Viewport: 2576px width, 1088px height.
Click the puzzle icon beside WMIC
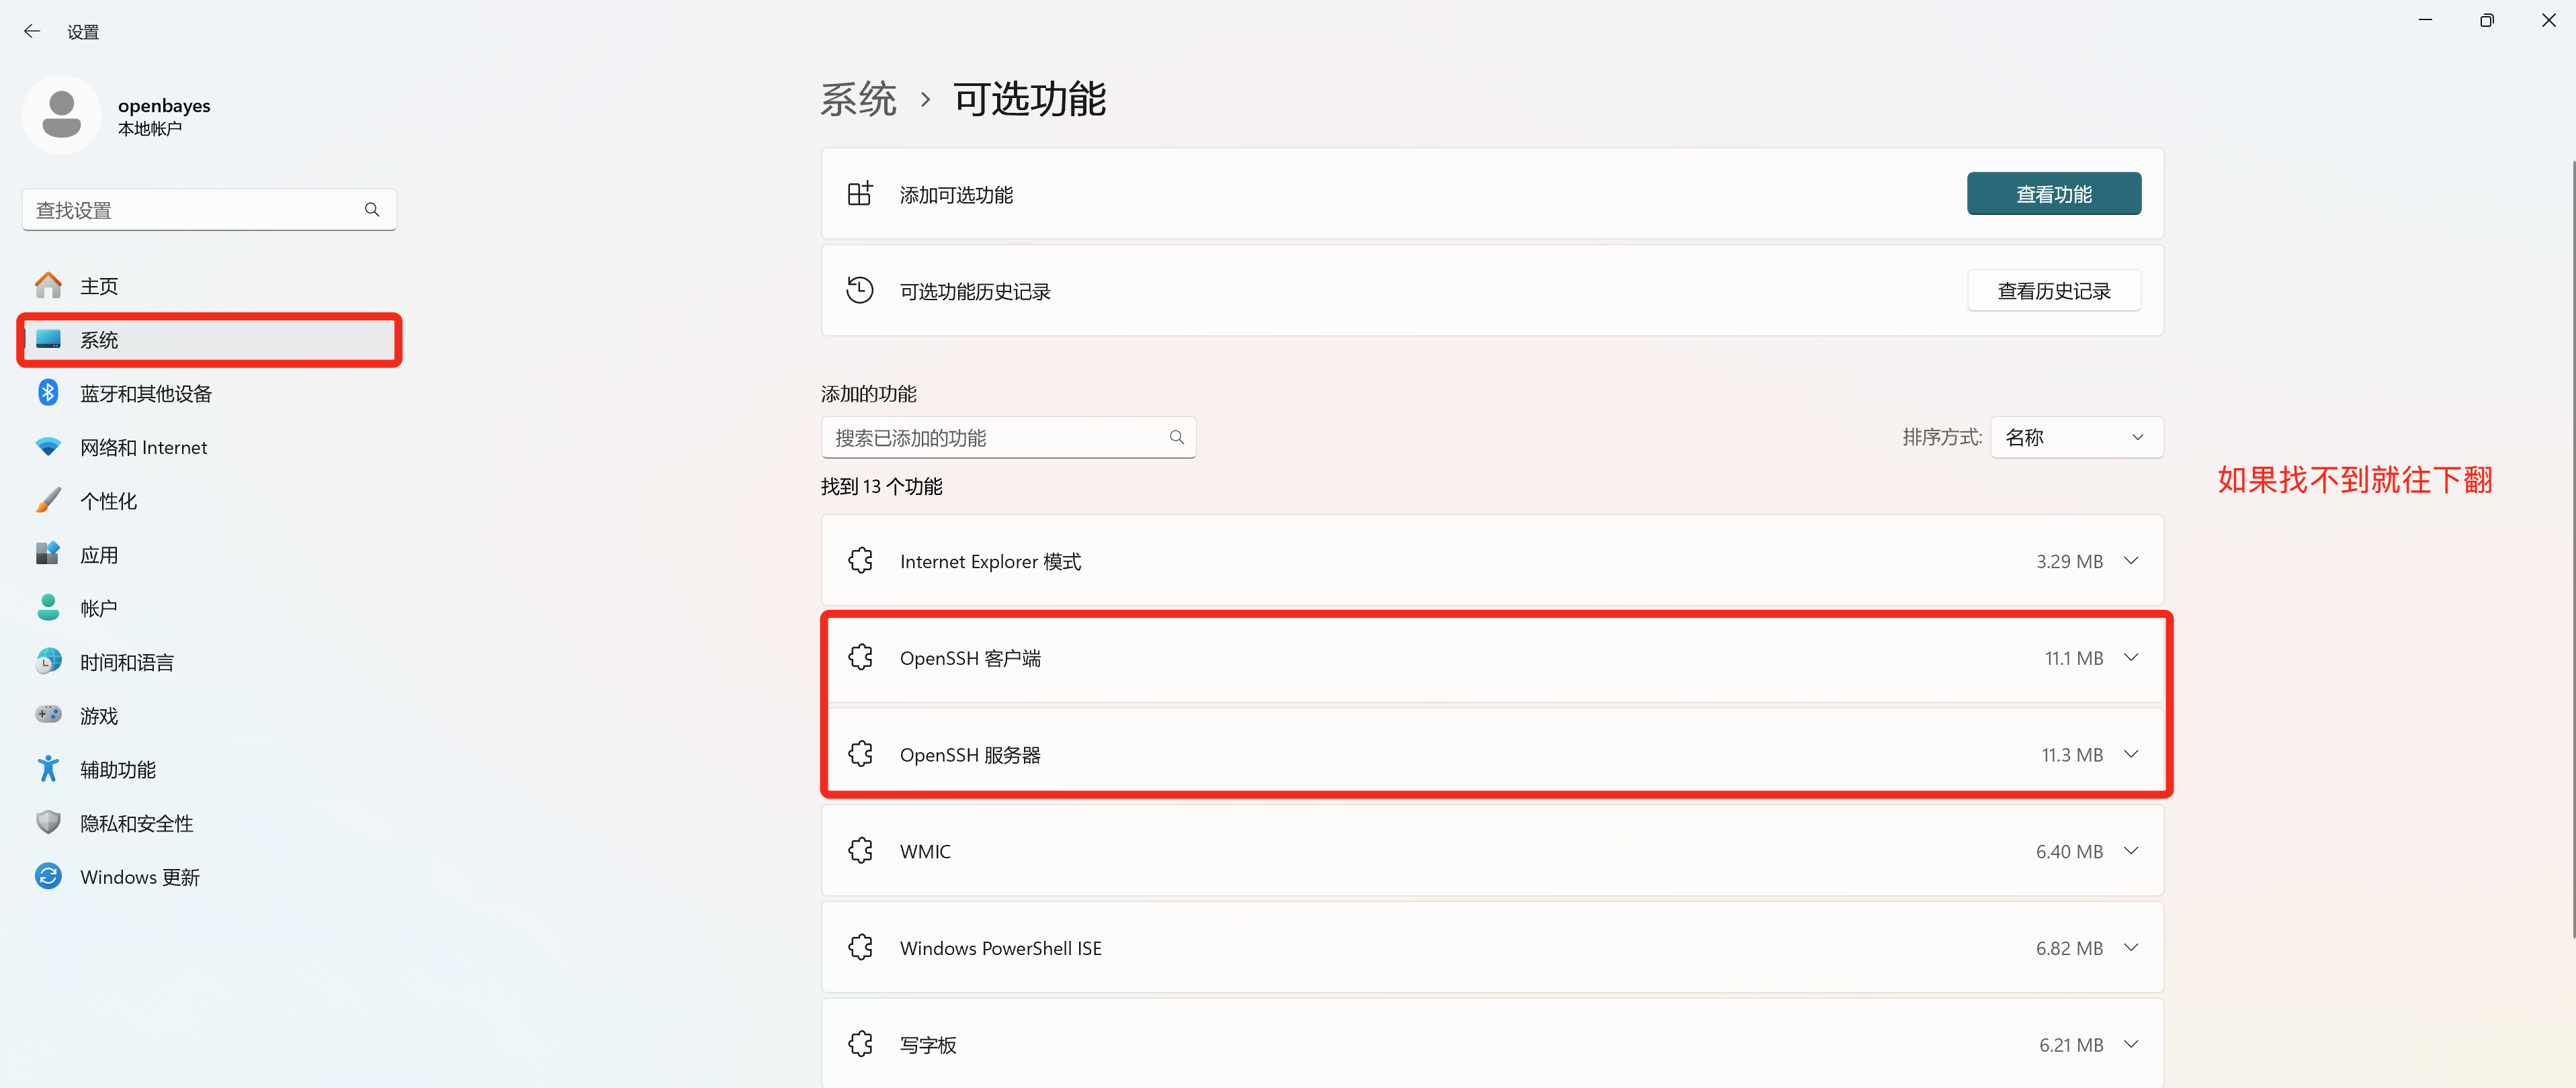[860, 851]
